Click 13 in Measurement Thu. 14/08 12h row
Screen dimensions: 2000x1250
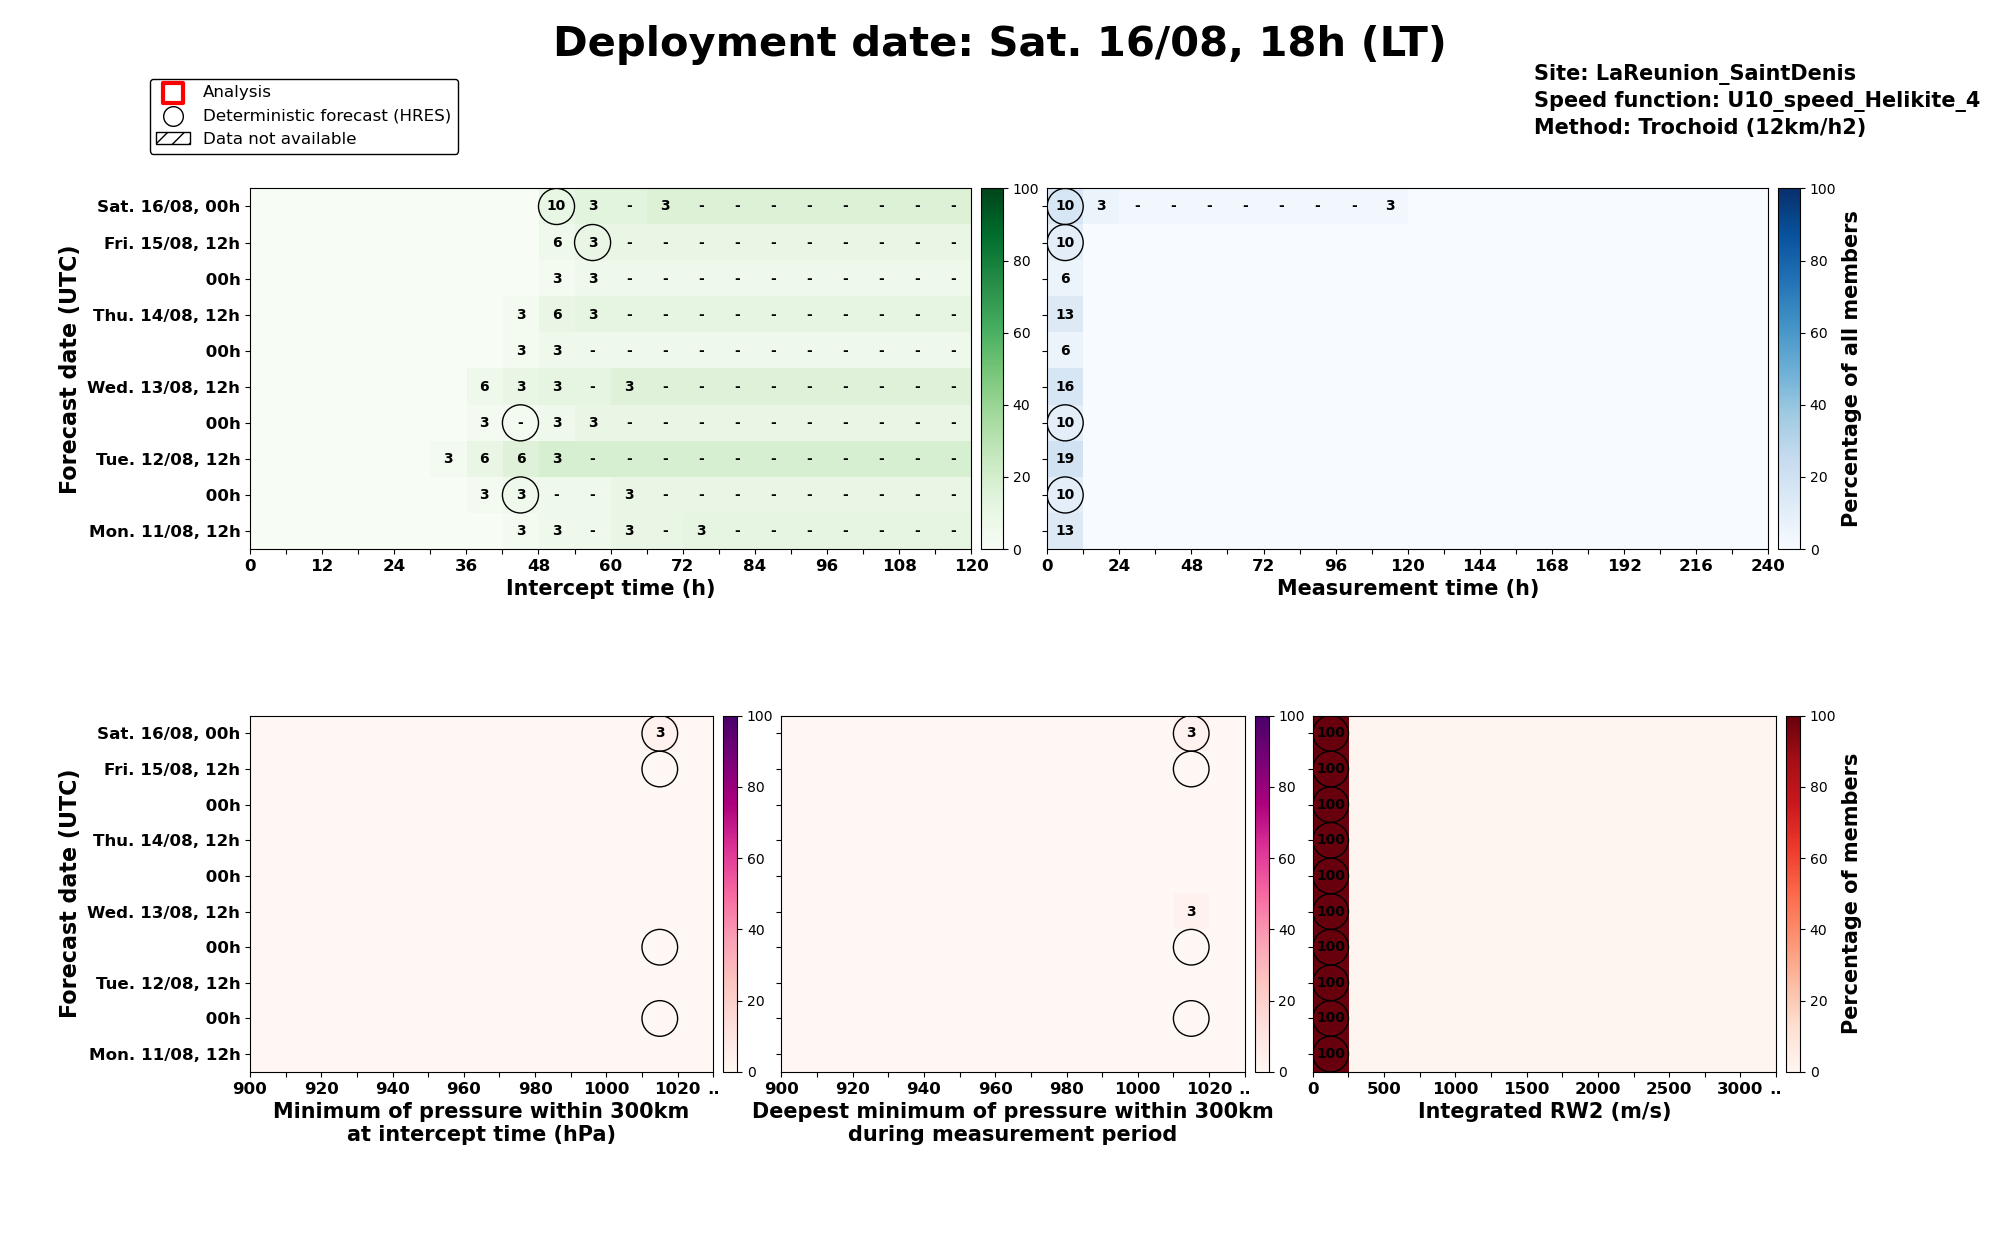coord(1065,315)
